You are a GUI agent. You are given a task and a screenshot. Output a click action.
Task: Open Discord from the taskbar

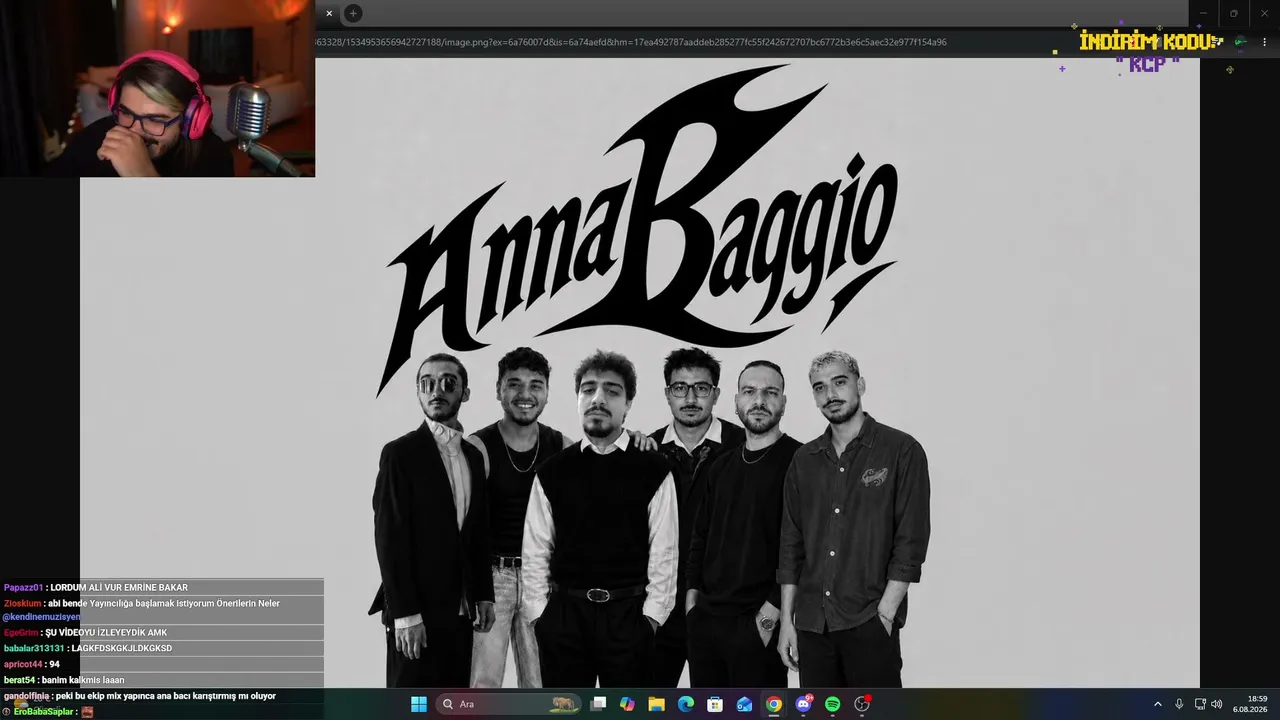point(803,704)
